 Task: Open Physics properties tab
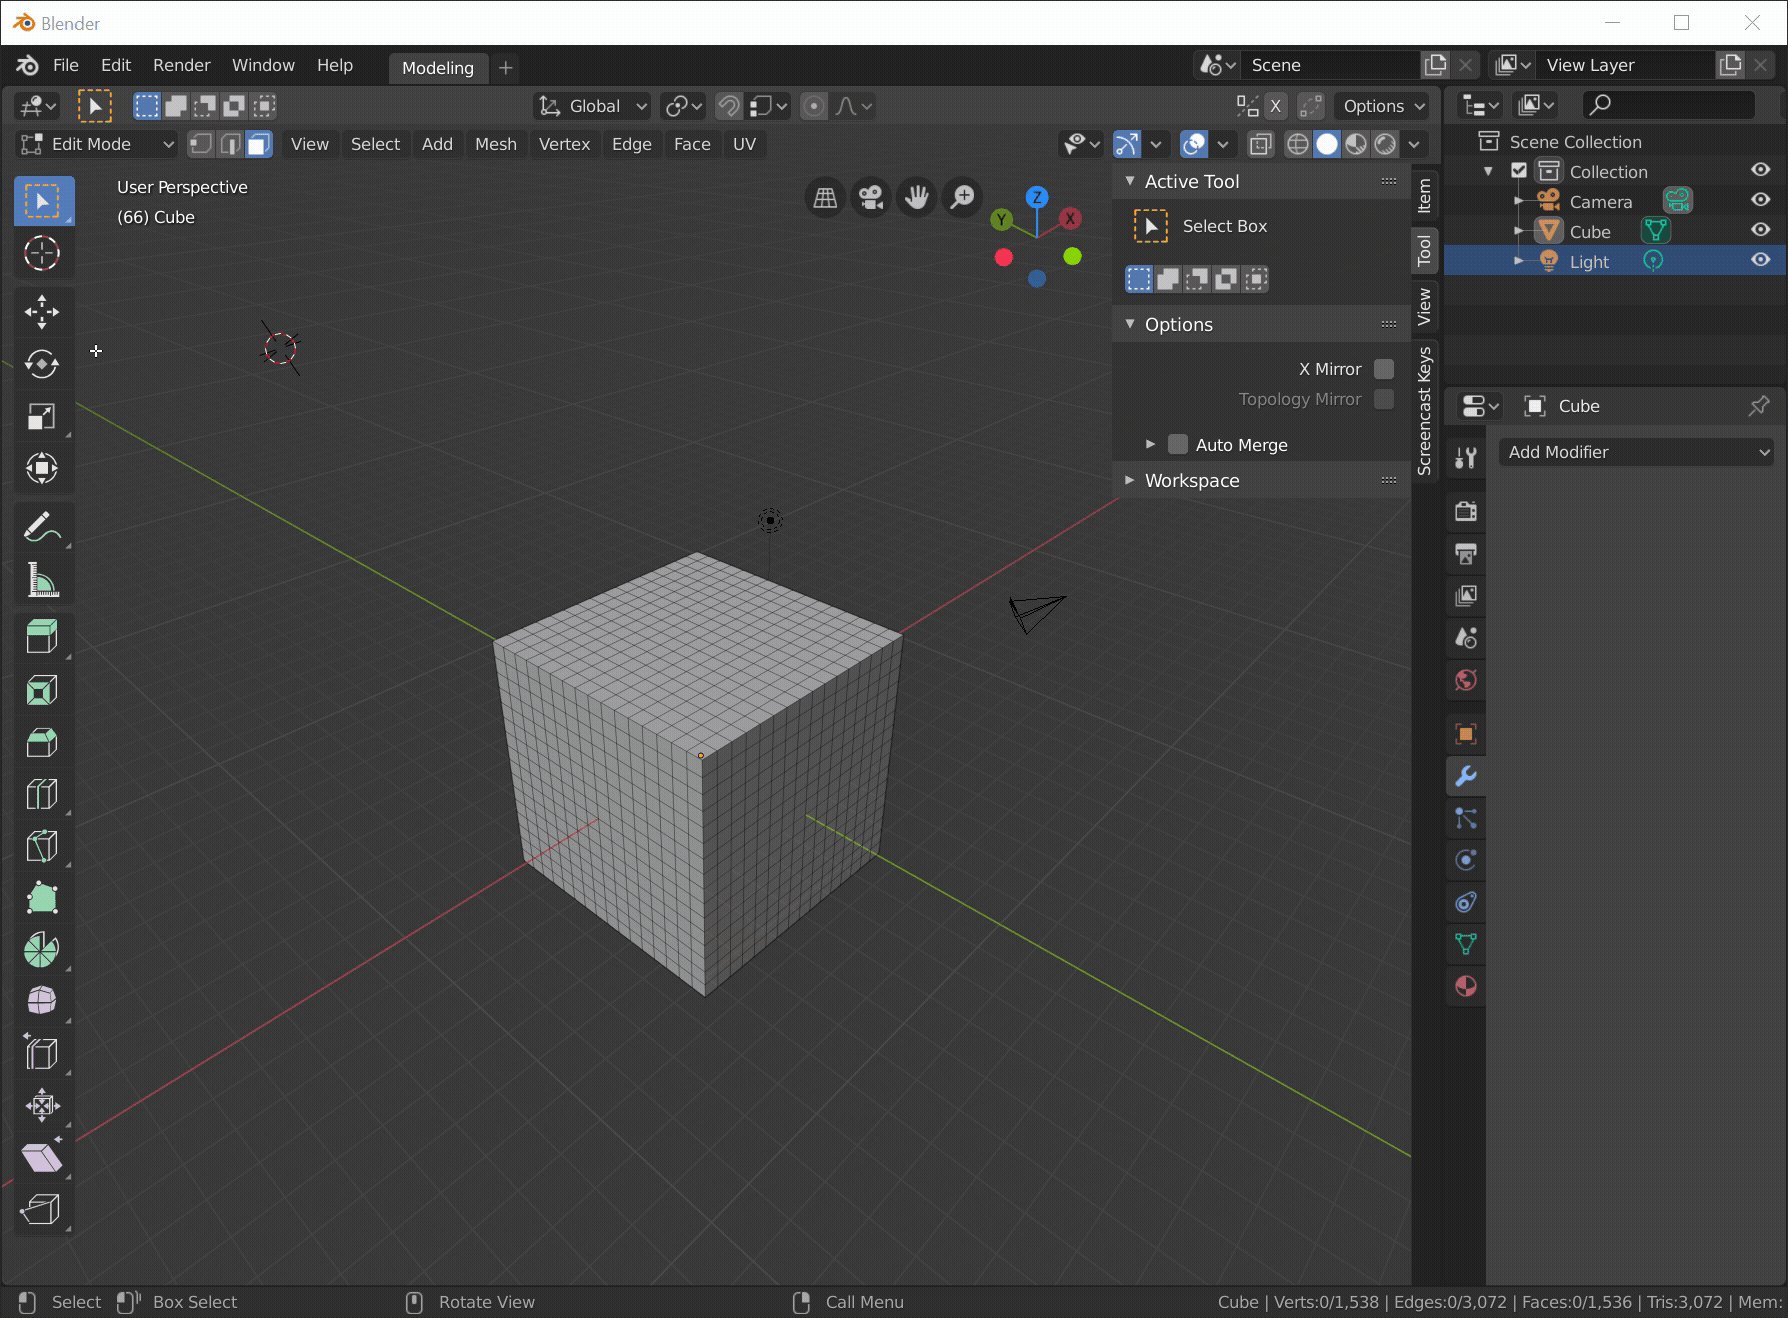point(1465,860)
